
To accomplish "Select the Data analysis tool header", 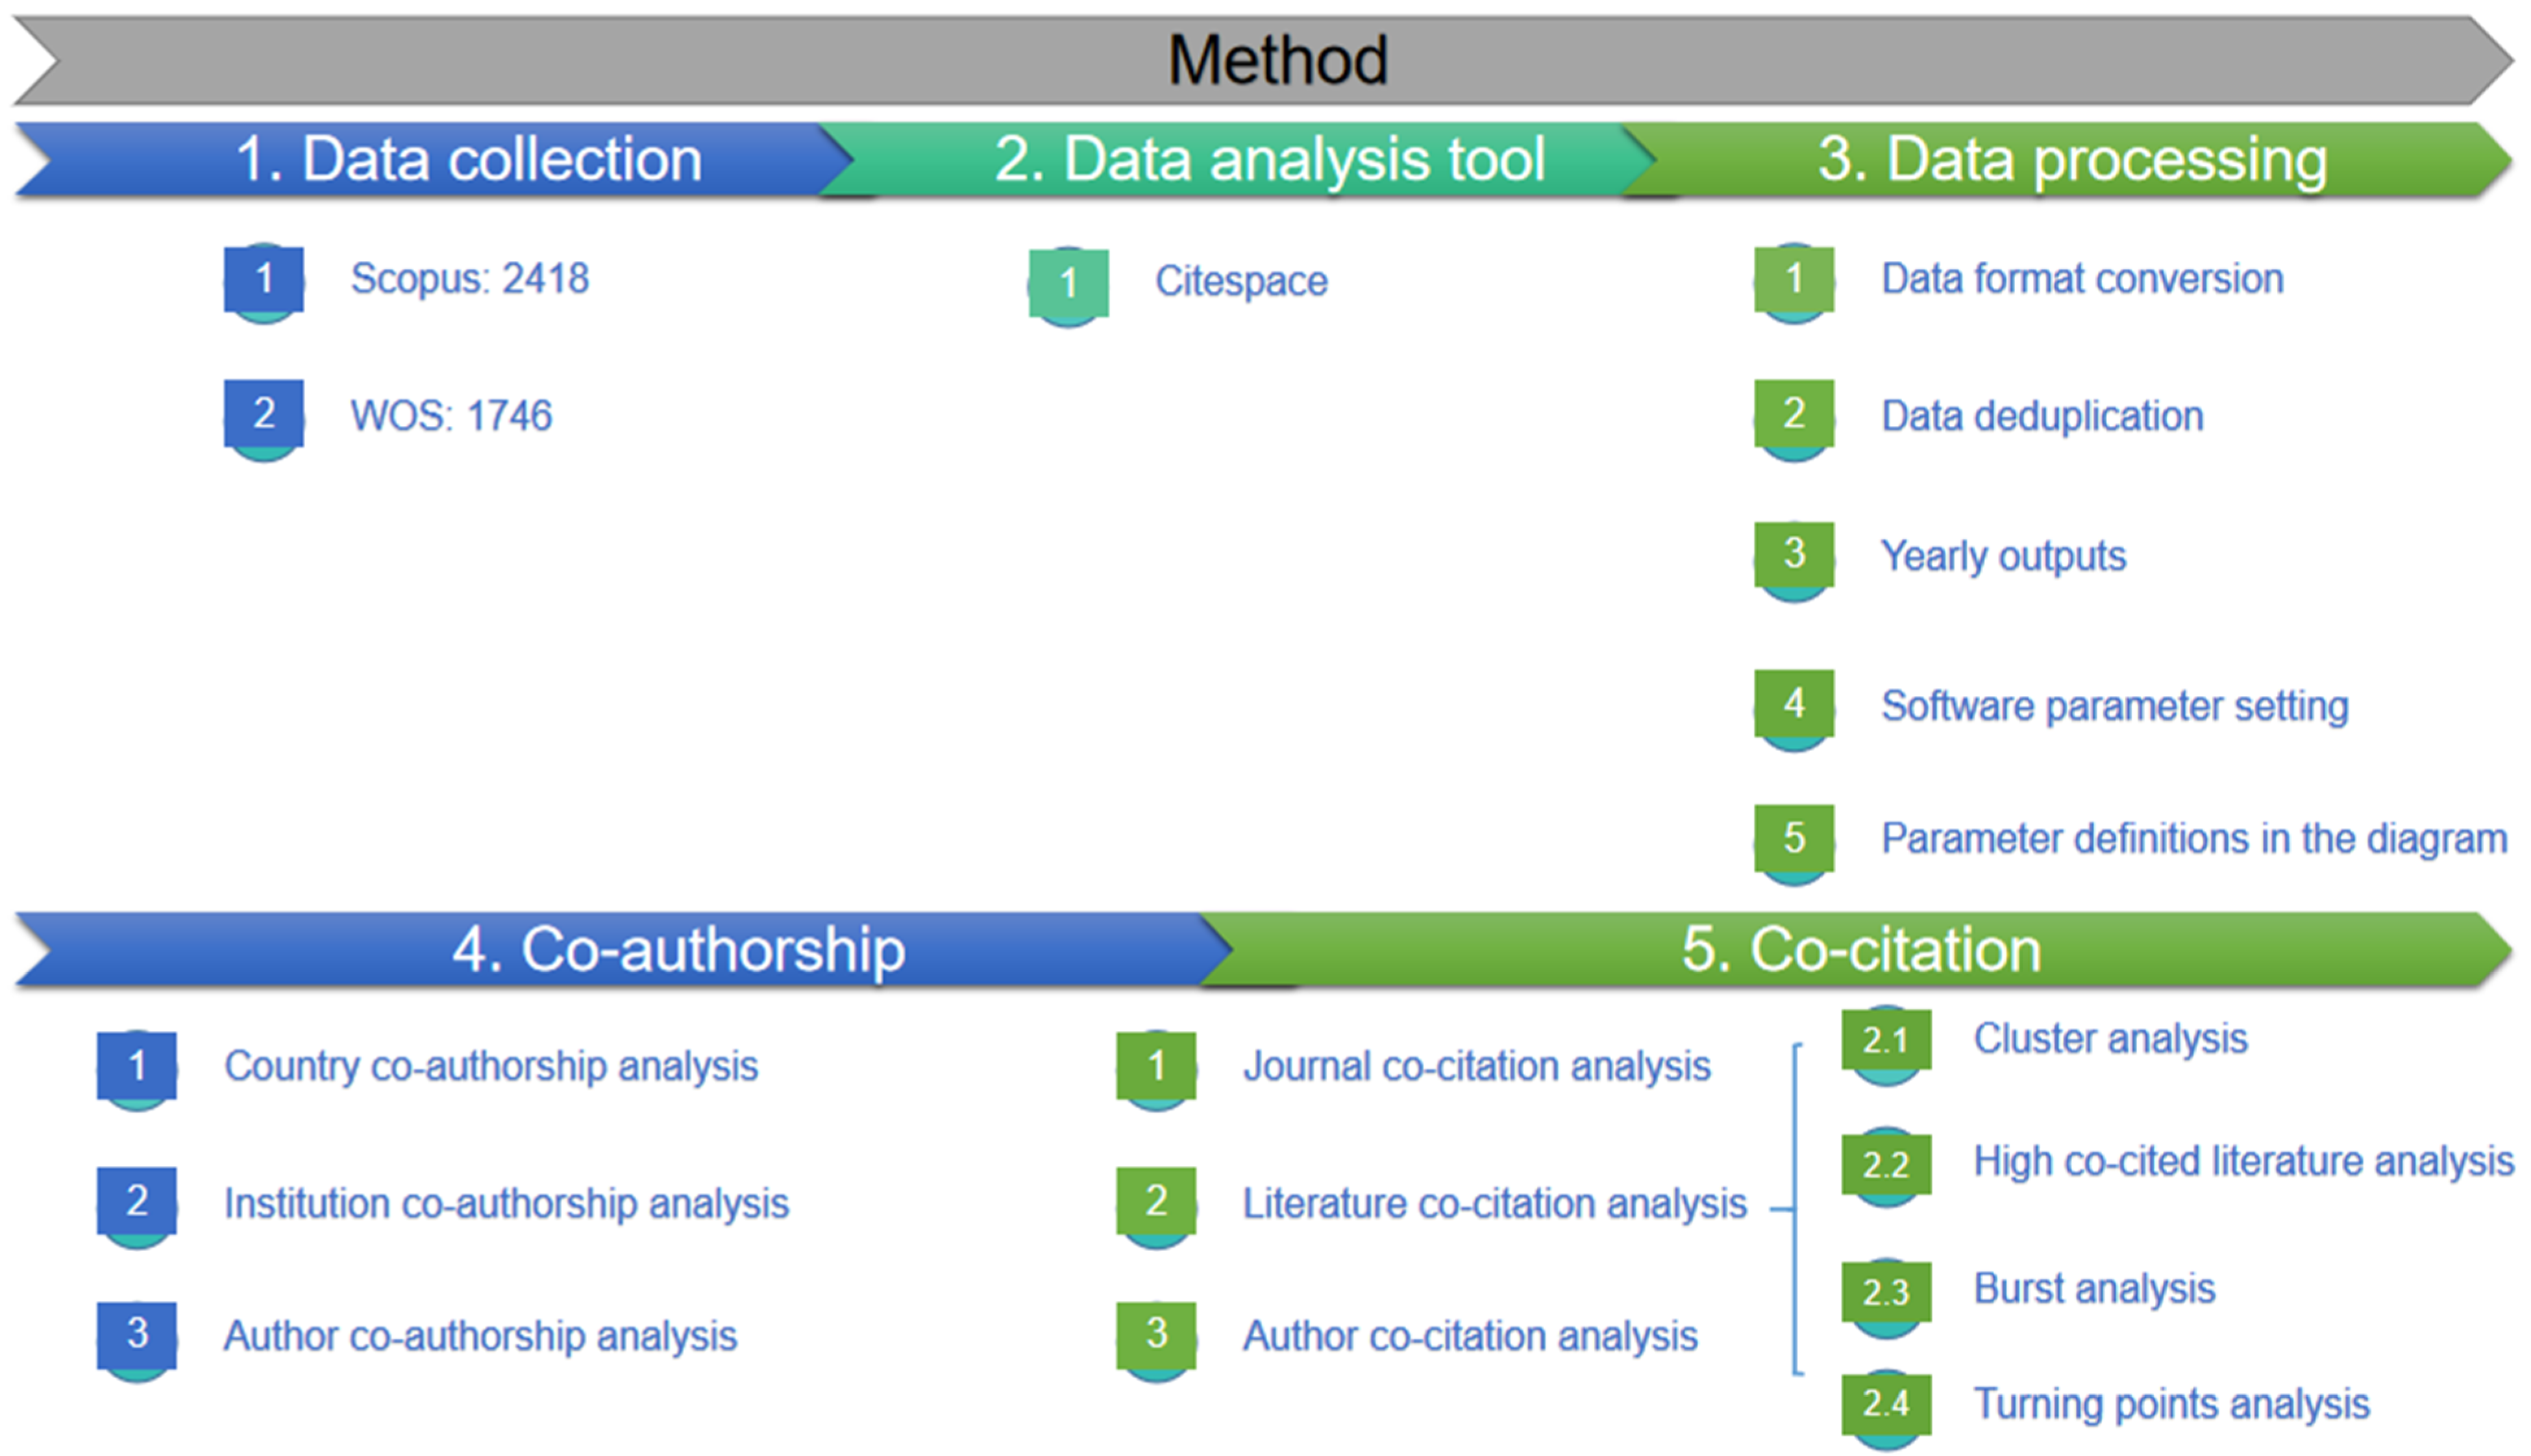I will (x=1268, y=159).
